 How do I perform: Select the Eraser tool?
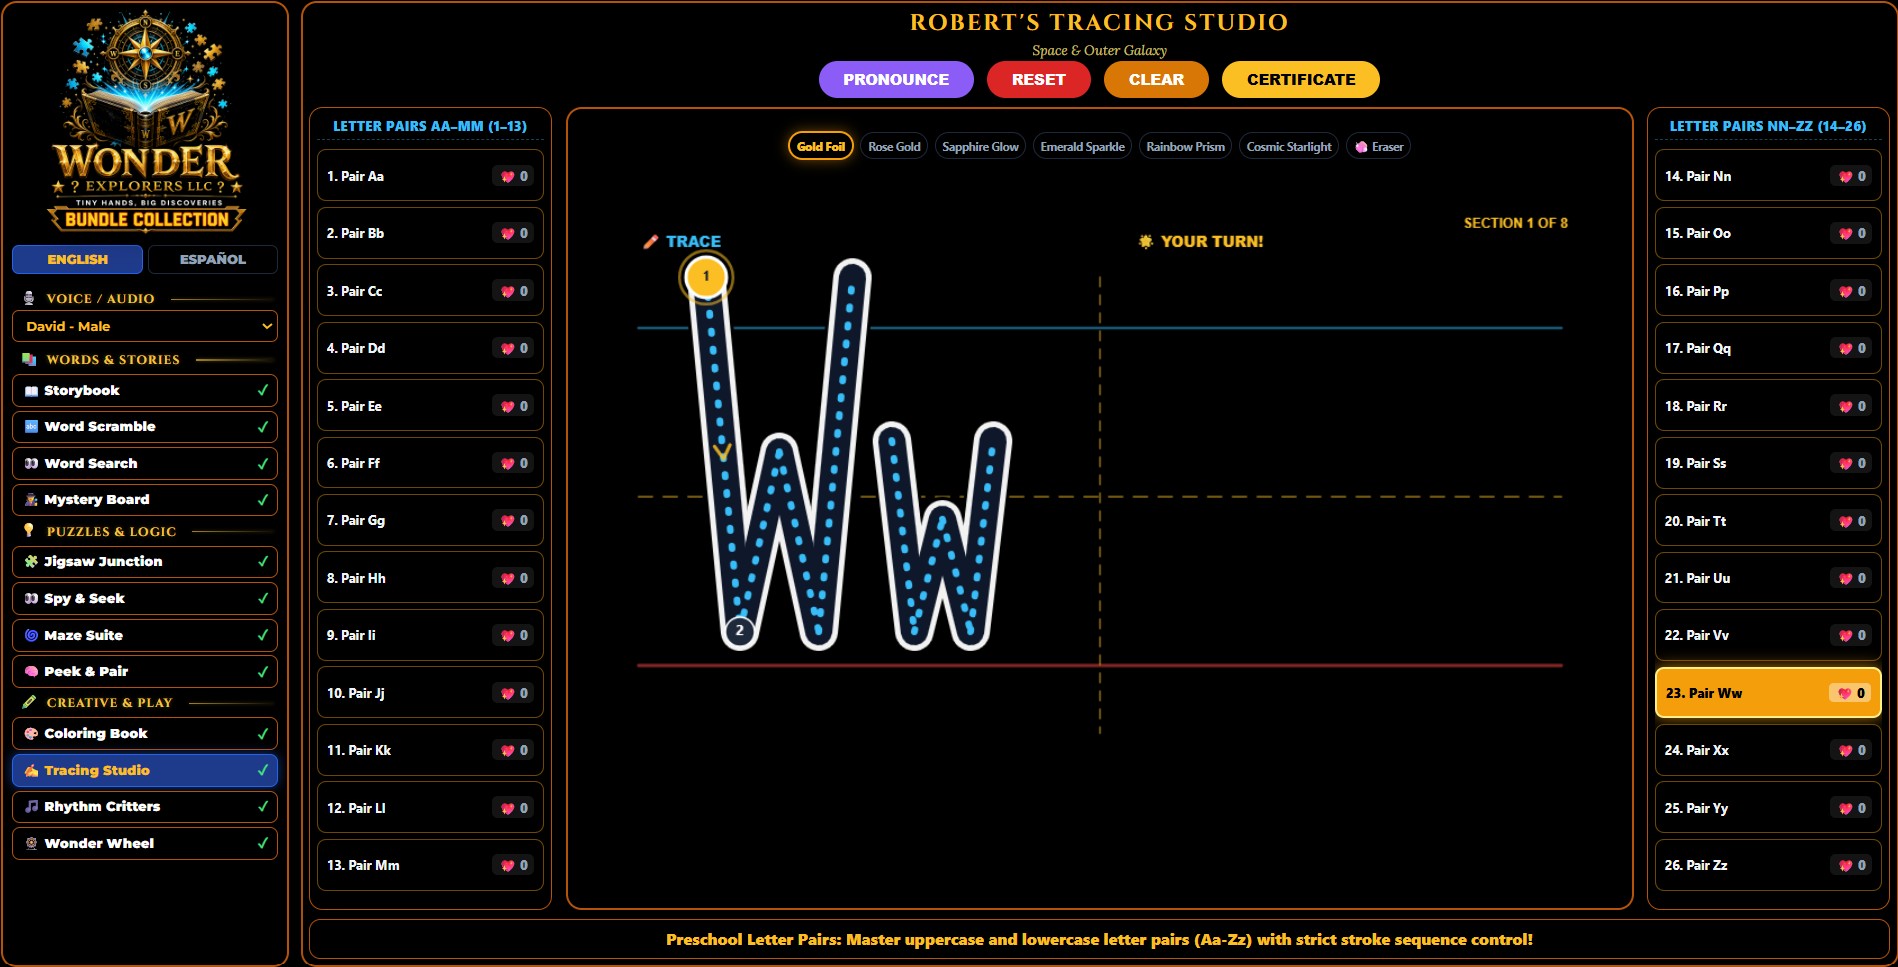1379,147
